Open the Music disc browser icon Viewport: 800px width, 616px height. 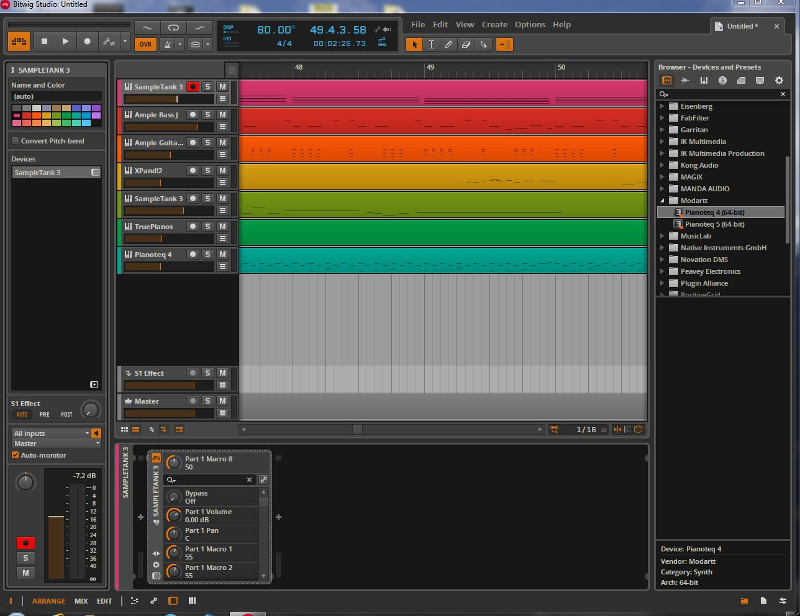click(x=722, y=81)
